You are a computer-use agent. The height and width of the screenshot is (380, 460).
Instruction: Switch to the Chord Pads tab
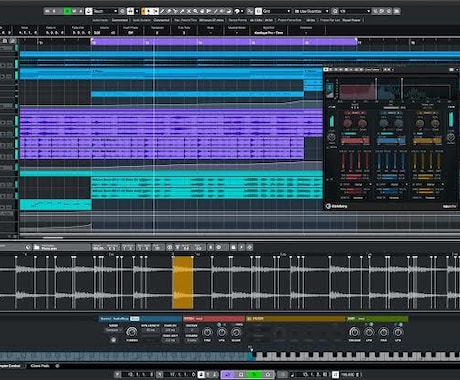40,366
